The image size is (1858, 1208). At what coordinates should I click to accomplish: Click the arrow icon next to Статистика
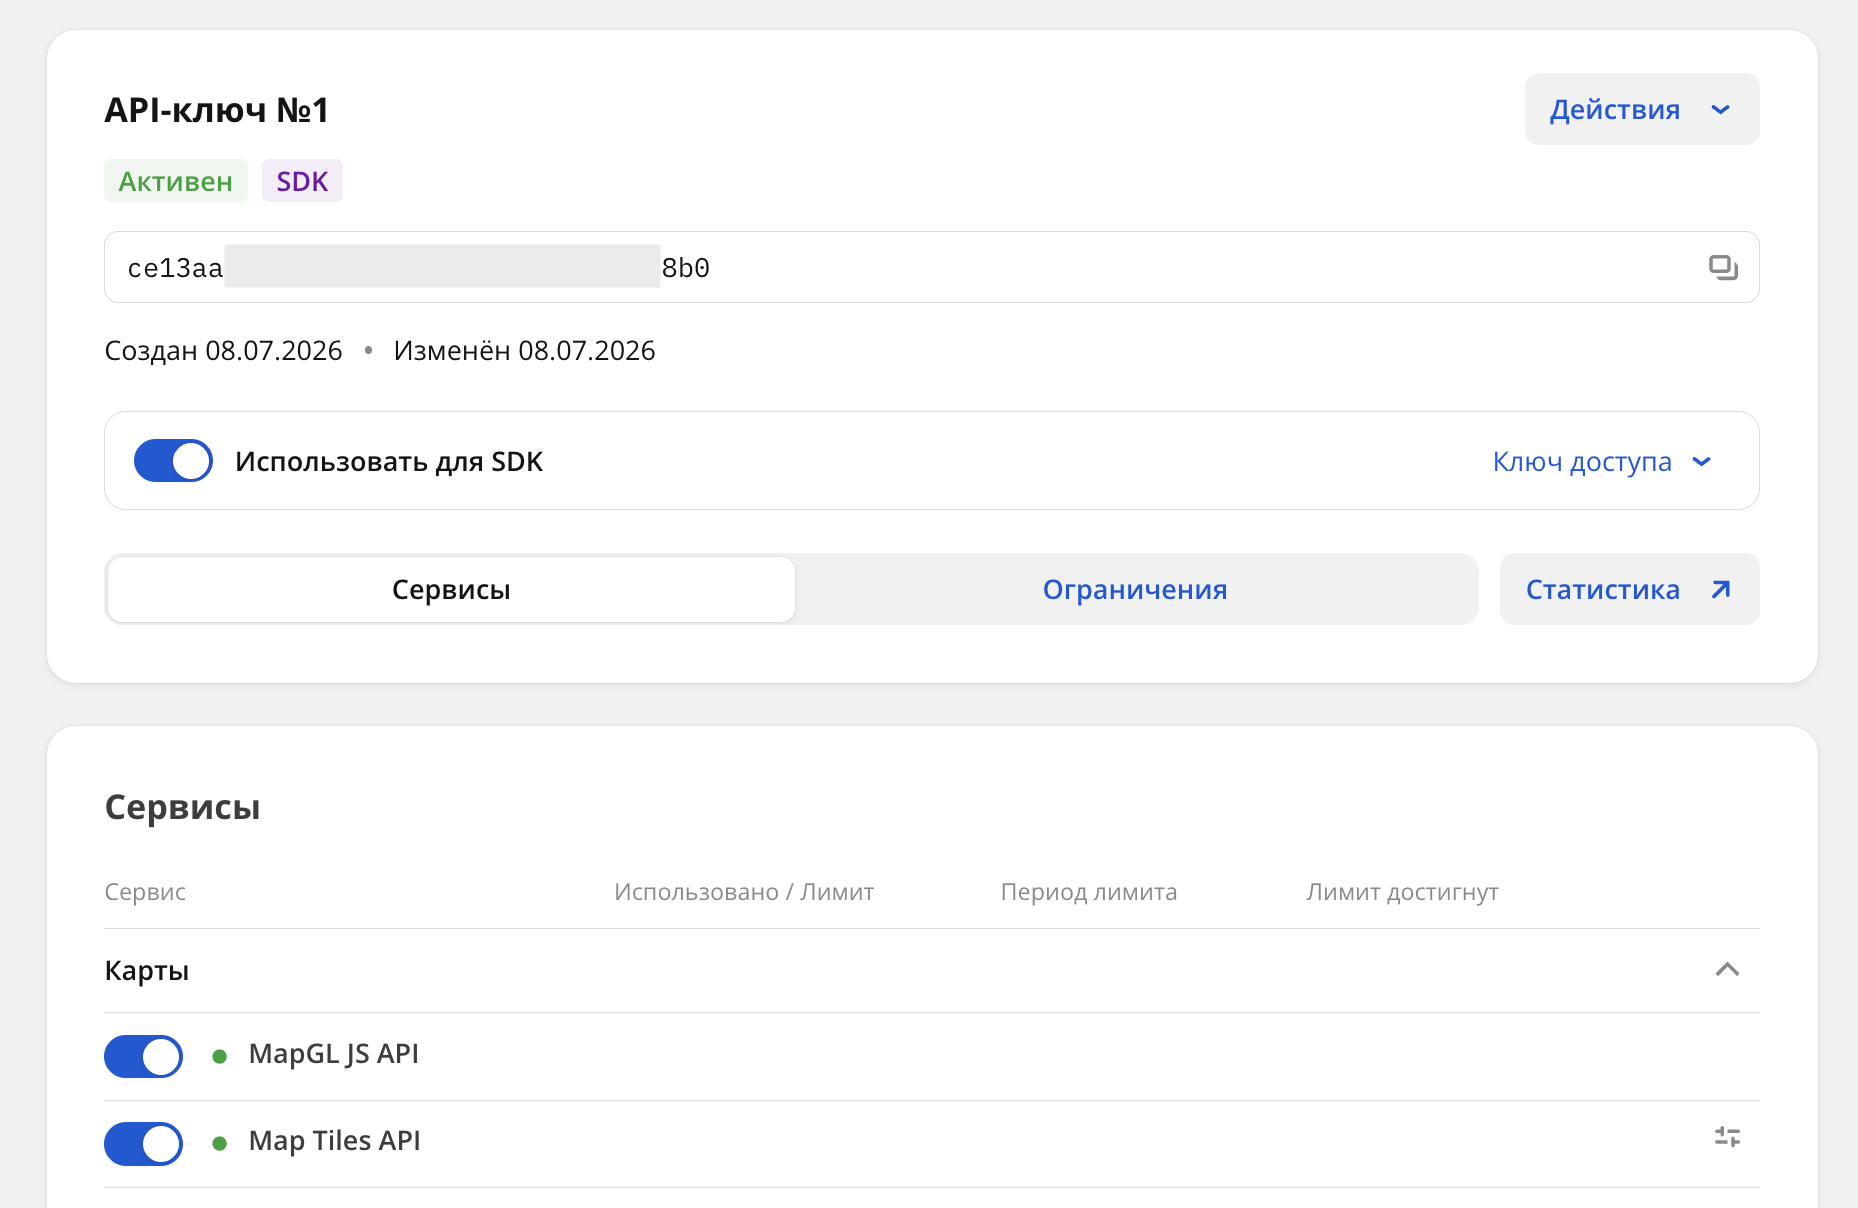[x=1720, y=590]
